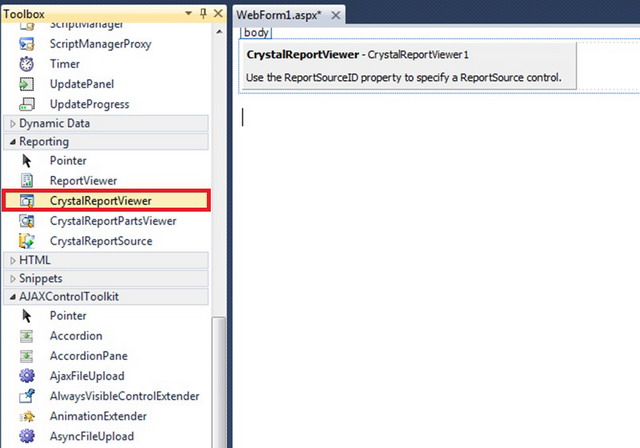Click the AjaxFileUpload gear icon
This screenshot has height=448, width=640.
tap(27, 376)
